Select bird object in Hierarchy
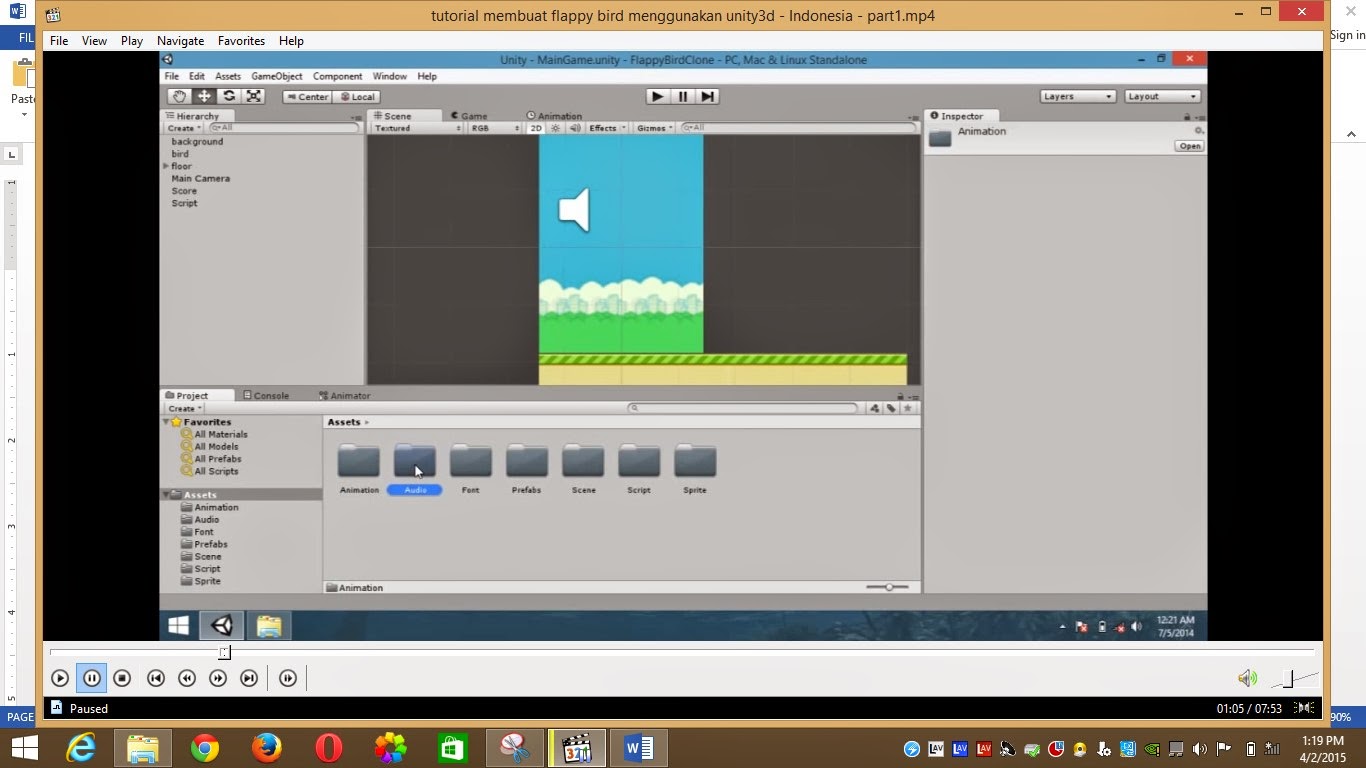The image size is (1366, 768). (x=180, y=154)
